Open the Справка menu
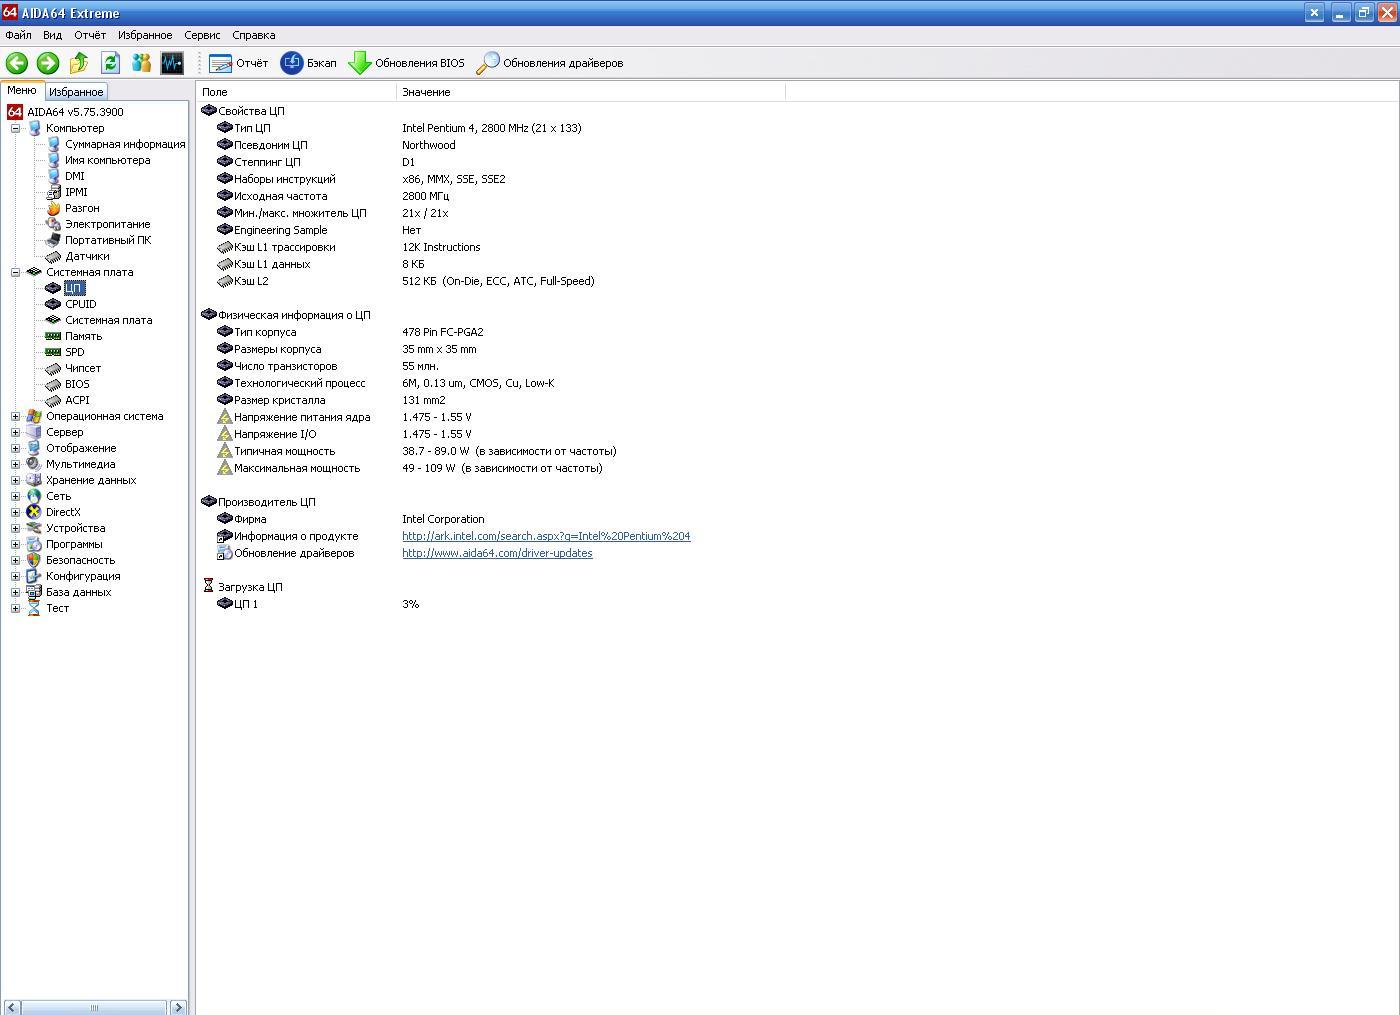 coord(254,35)
